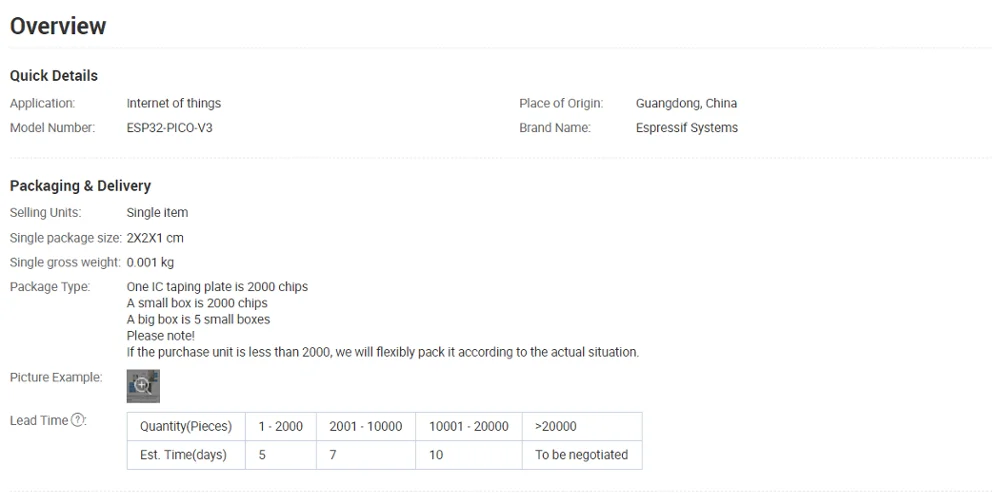
Task: Click the Quick Details section title
Action: [x=54, y=75]
